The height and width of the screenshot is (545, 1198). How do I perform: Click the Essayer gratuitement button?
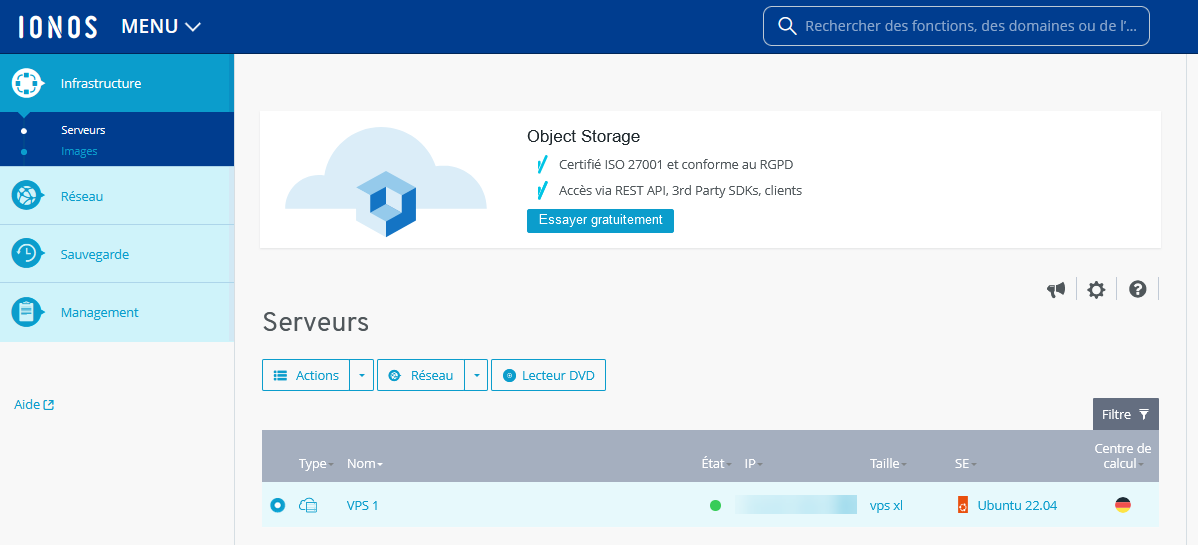601,220
